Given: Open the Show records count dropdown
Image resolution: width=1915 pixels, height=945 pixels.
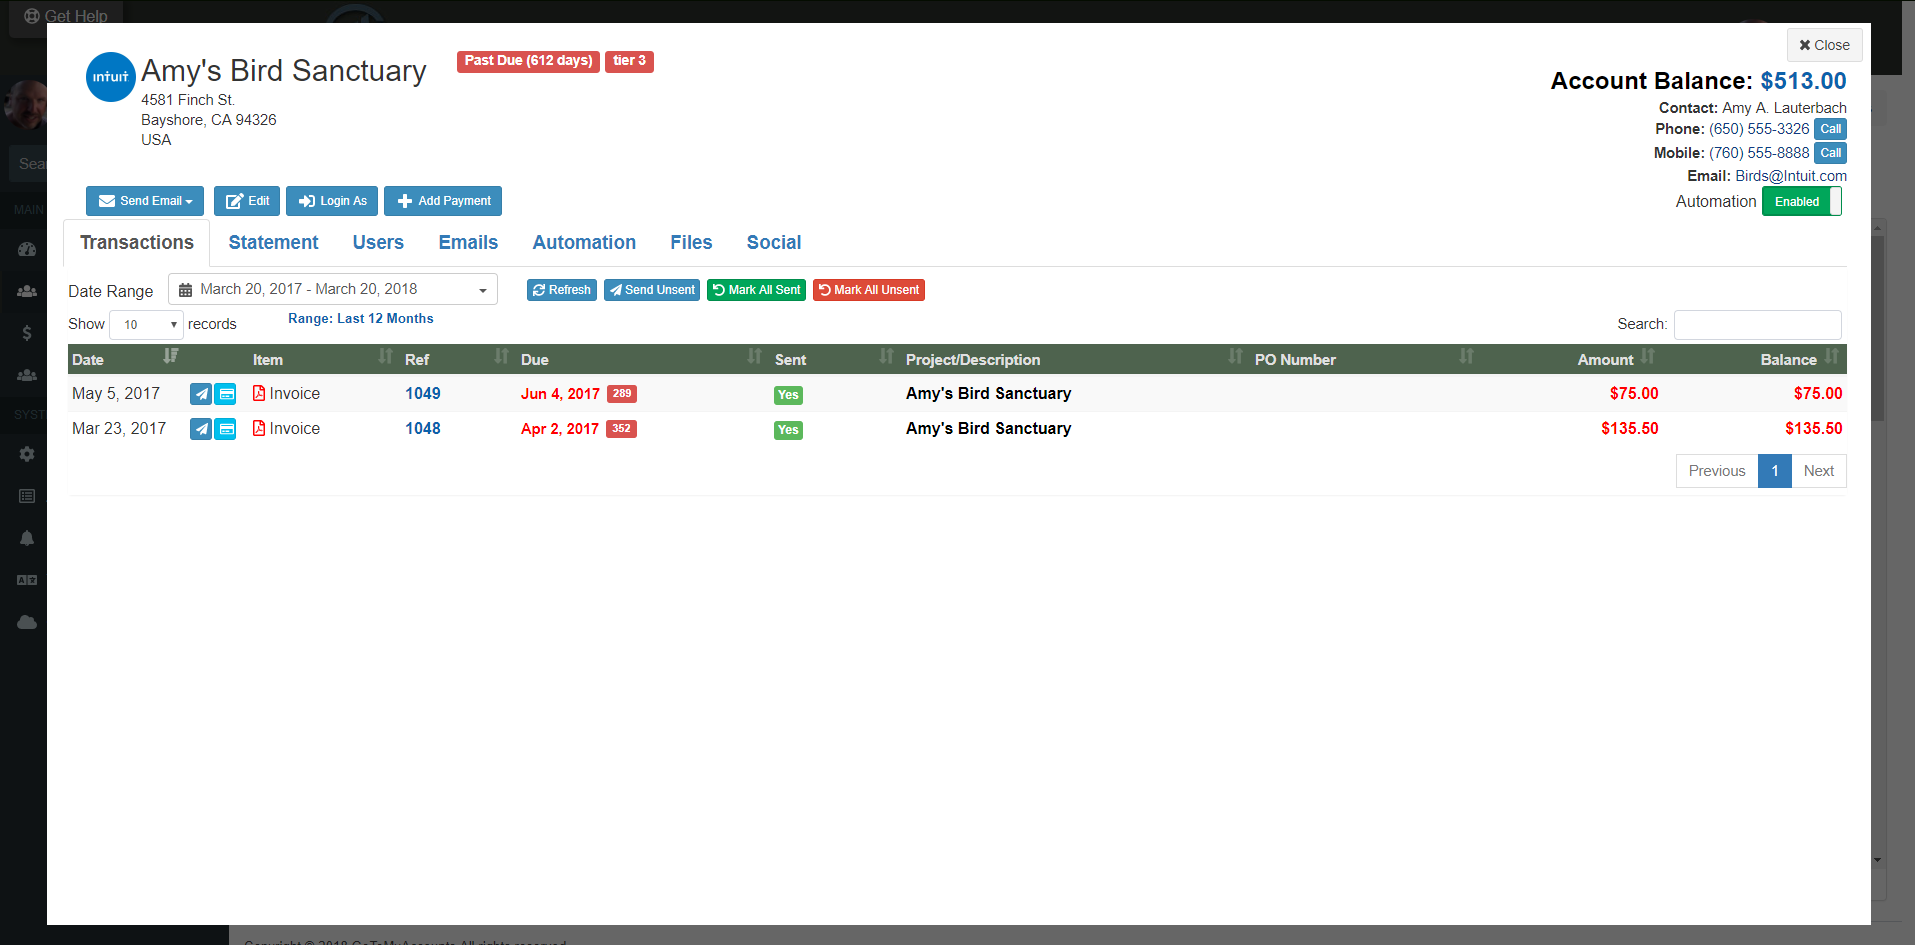Looking at the screenshot, I should click(146, 324).
